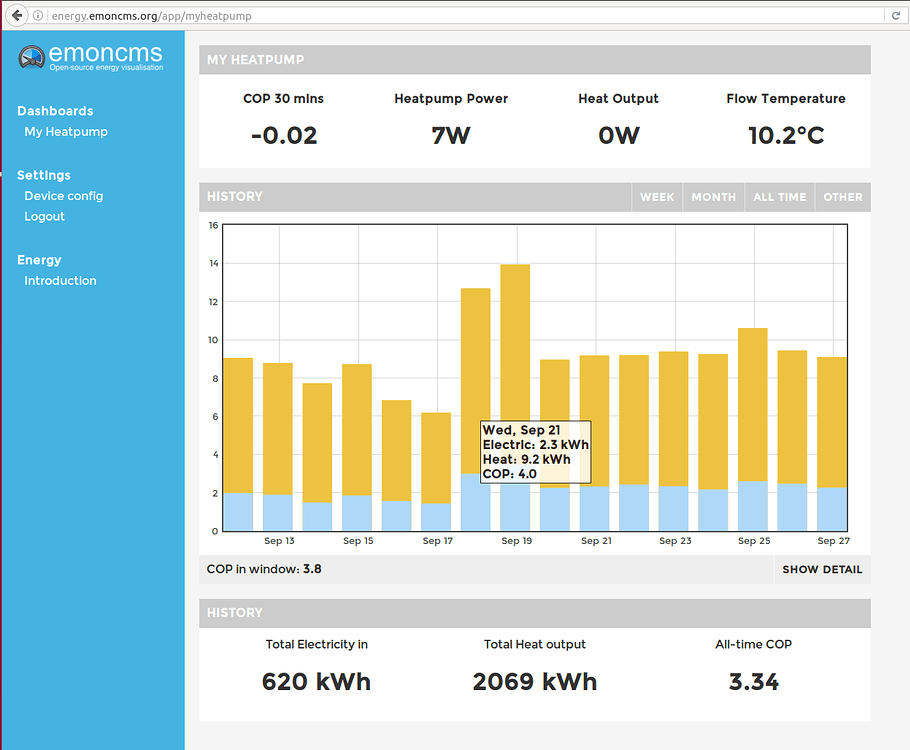Click Logout in the Settings section
This screenshot has width=910, height=750.
pos(44,216)
